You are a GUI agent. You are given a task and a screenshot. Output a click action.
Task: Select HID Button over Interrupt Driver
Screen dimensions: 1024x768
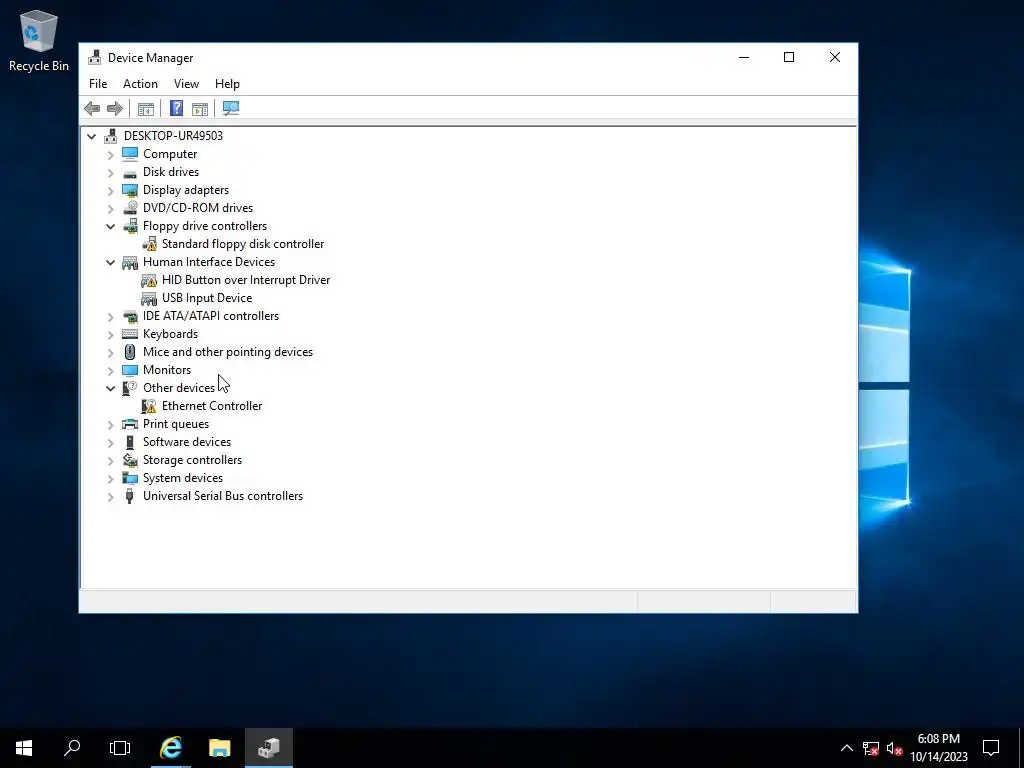[x=246, y=280]
